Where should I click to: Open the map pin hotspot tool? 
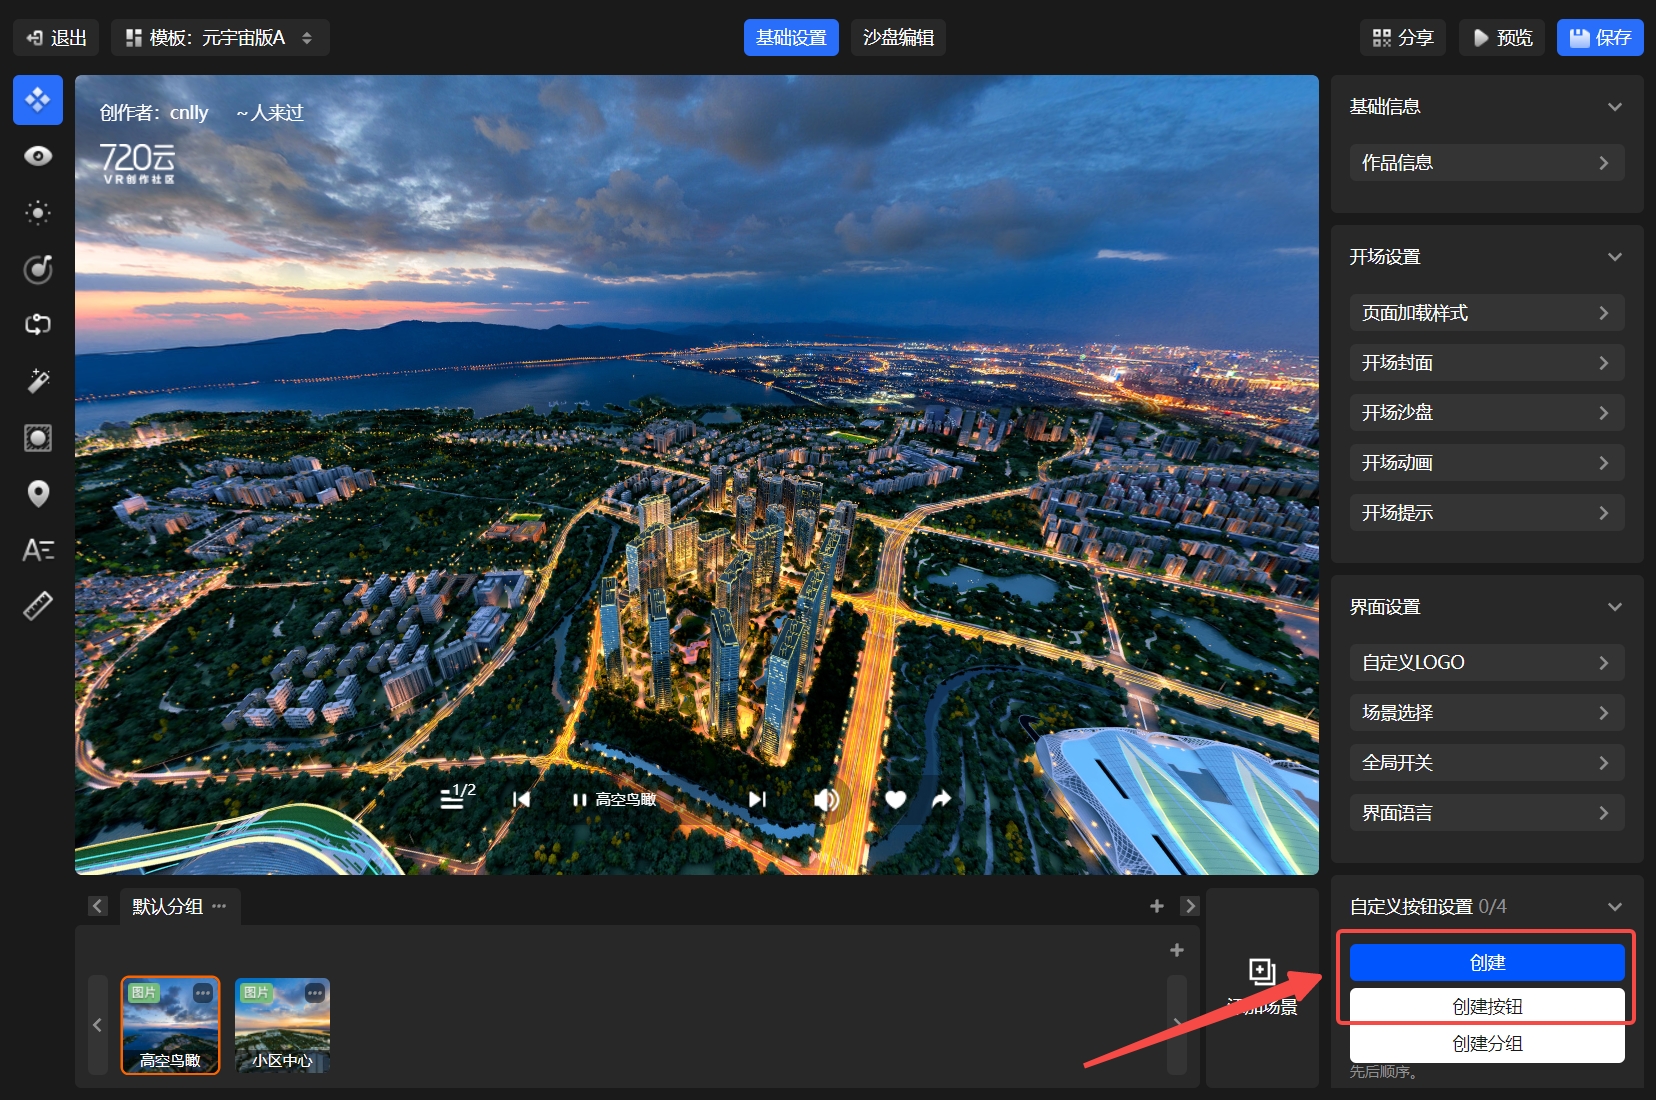38,494
